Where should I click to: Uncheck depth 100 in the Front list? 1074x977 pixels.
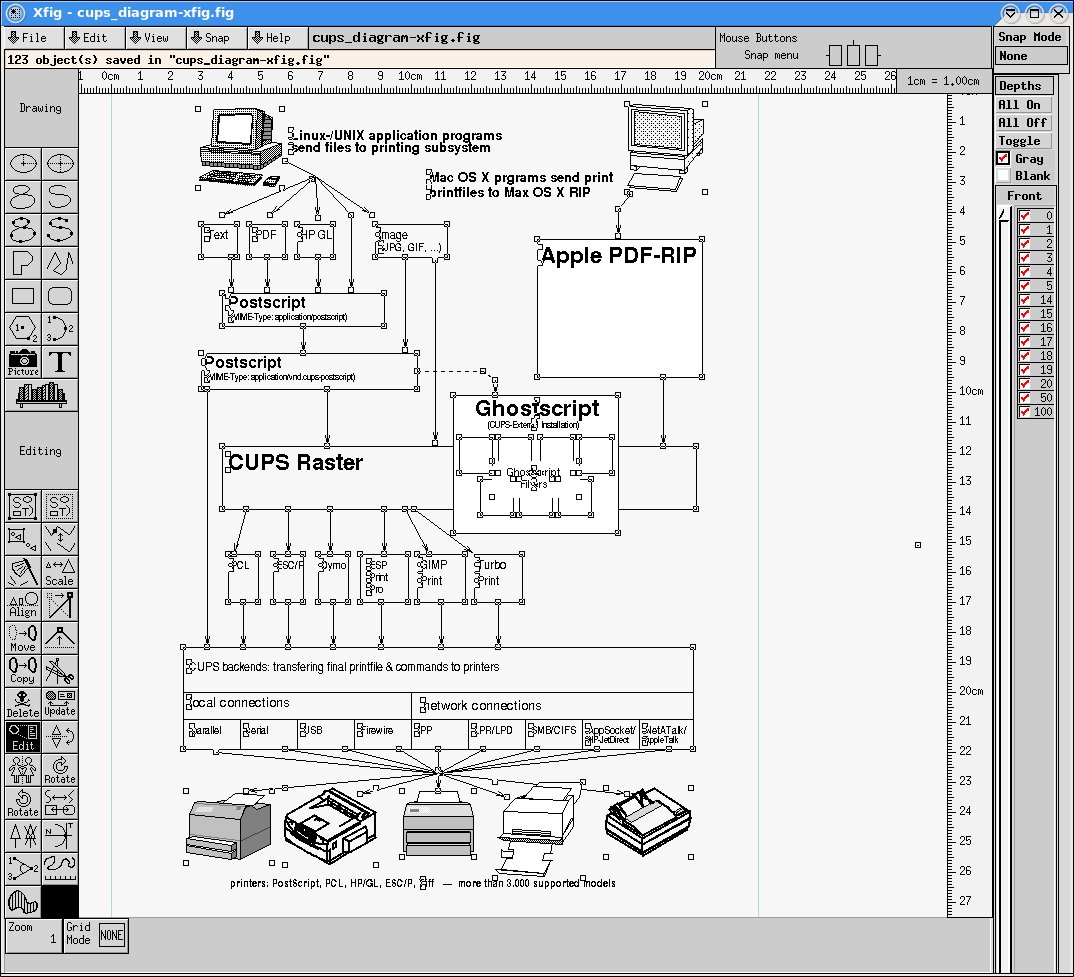[1025, 412]
